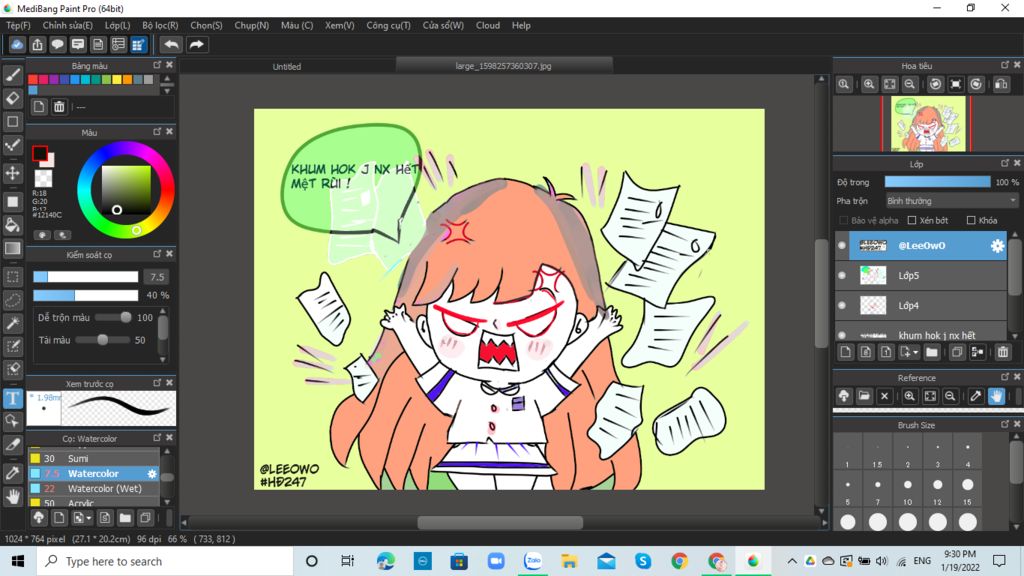
Task: Hide the 'khum hok j nx hết' layer
Action: click(842, 335)
